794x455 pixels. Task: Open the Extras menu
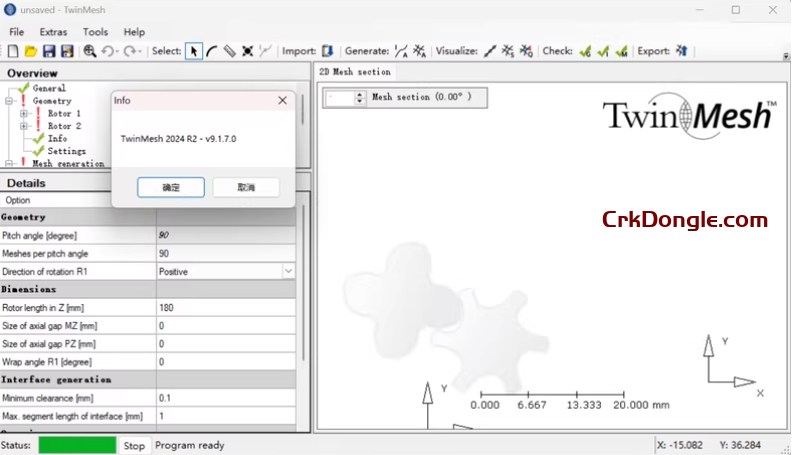[53, 32]
